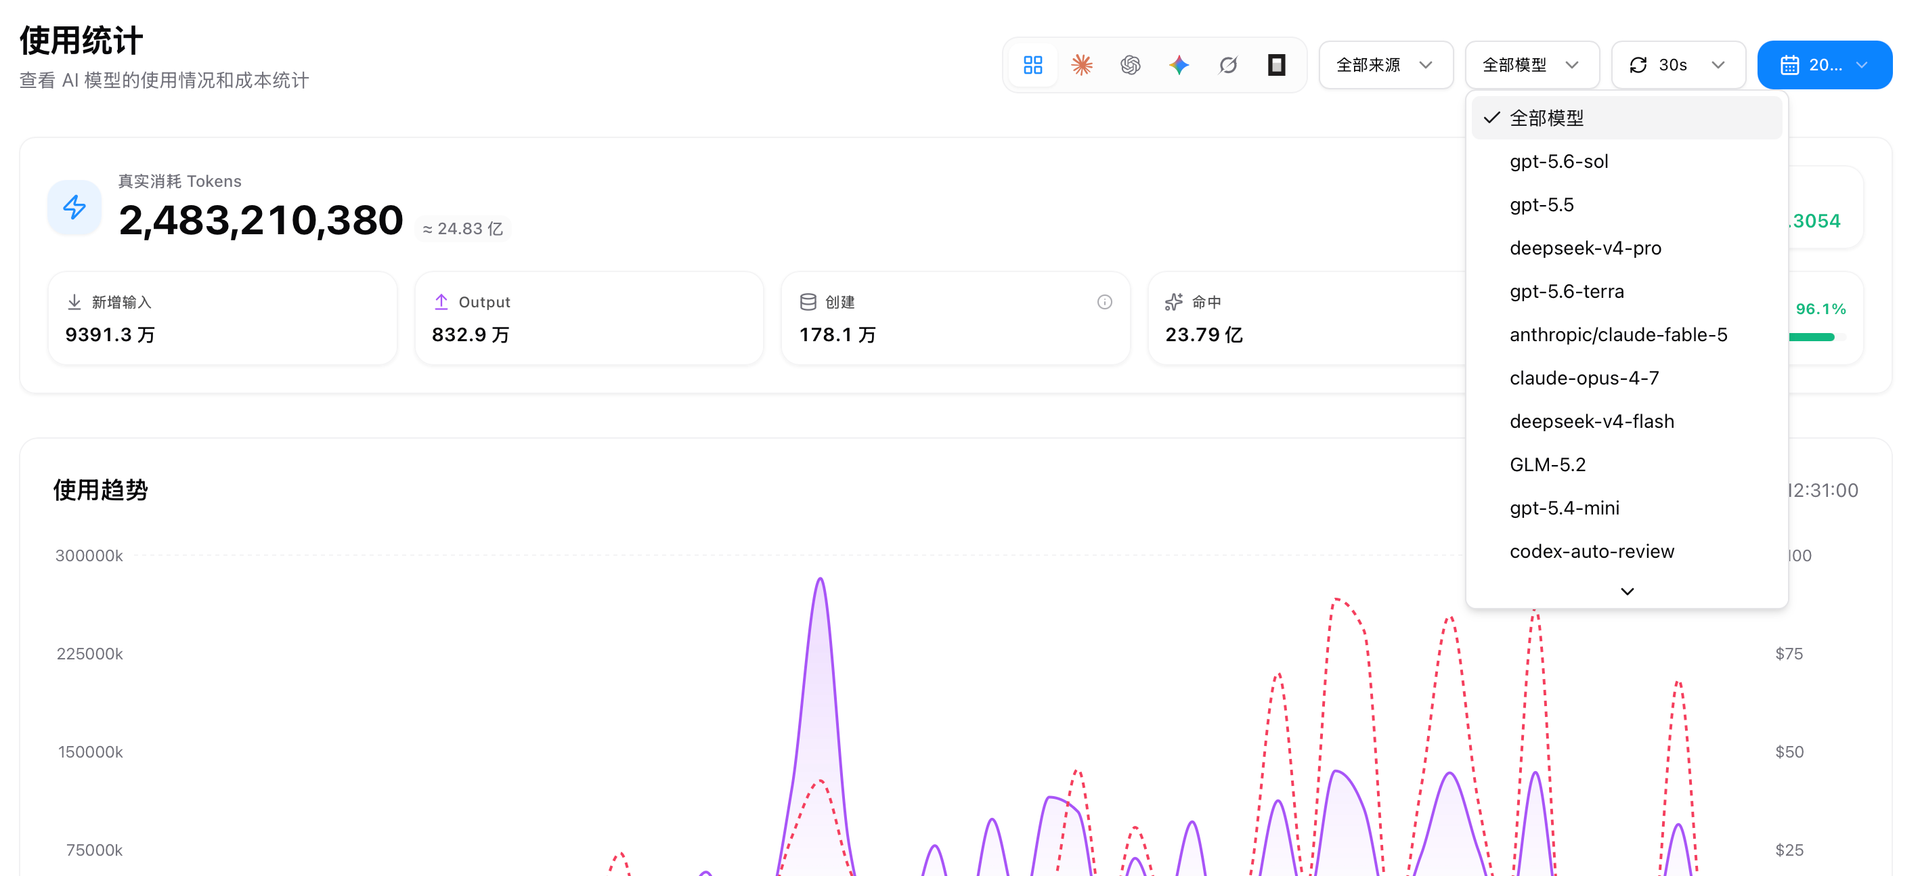Filter by the black square provider icon
The height and width of the screenshot is (876, 1920).
(1277, 65)
